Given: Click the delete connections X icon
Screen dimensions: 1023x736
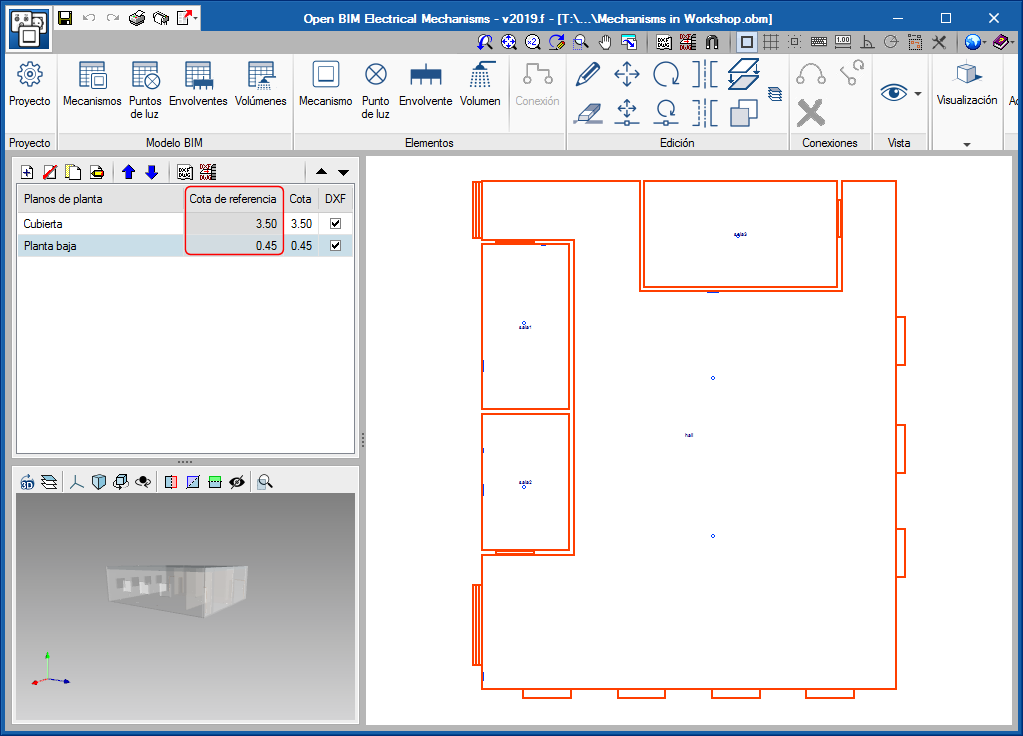Looking at the screenshot, I should click(810, 113).
